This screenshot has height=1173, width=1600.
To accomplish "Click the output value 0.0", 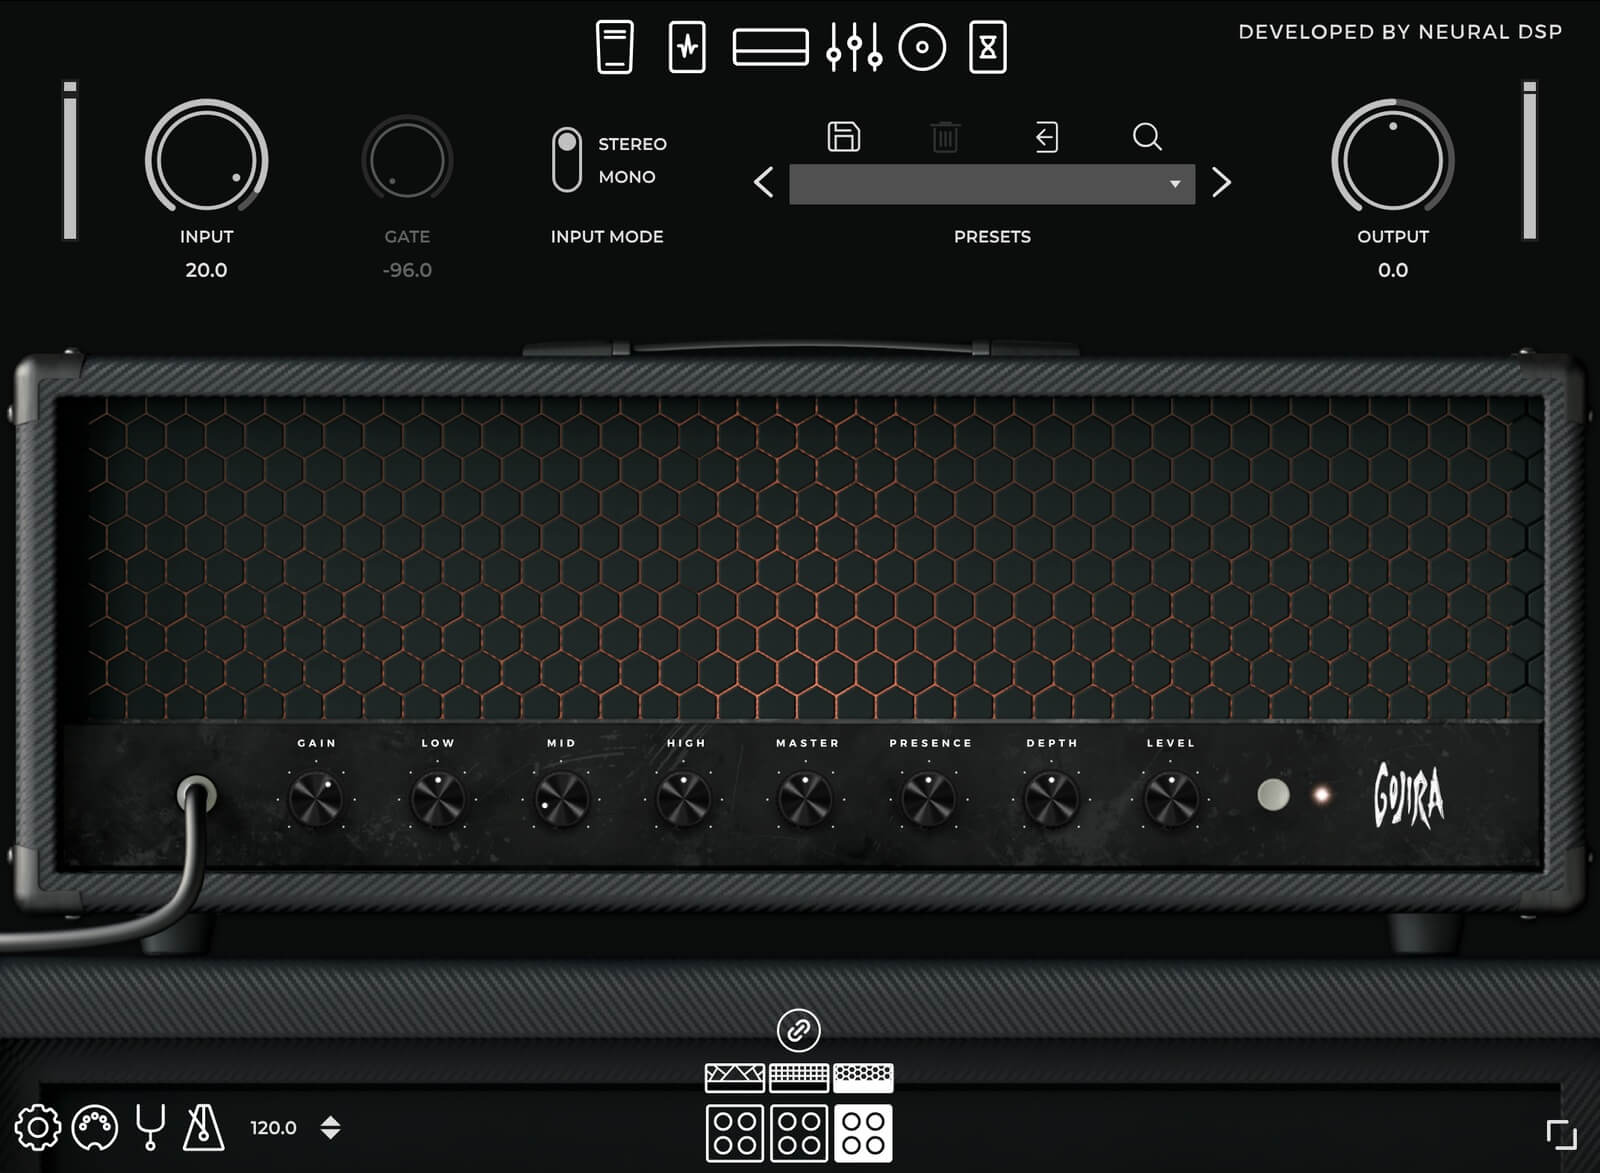I will [1393, 270].
